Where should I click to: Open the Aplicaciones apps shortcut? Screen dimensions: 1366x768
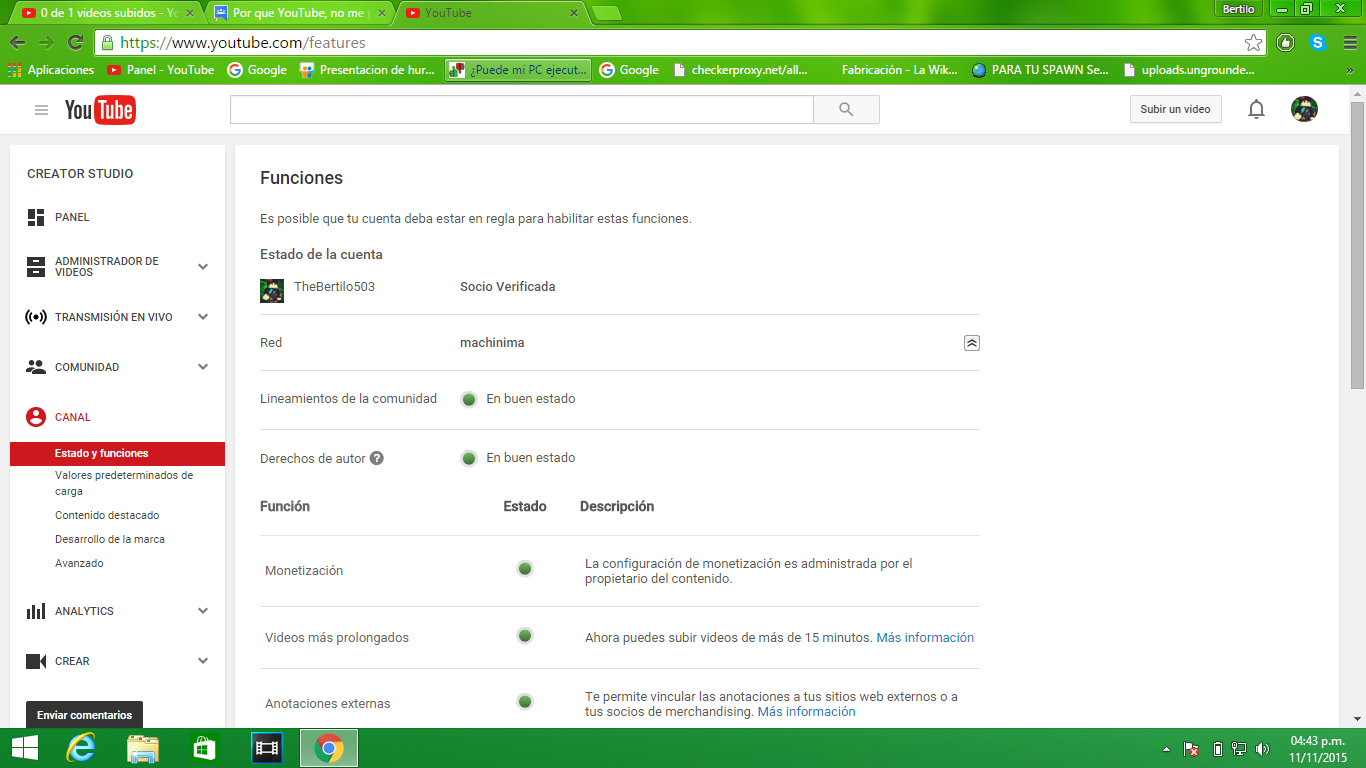coord(51,70)
